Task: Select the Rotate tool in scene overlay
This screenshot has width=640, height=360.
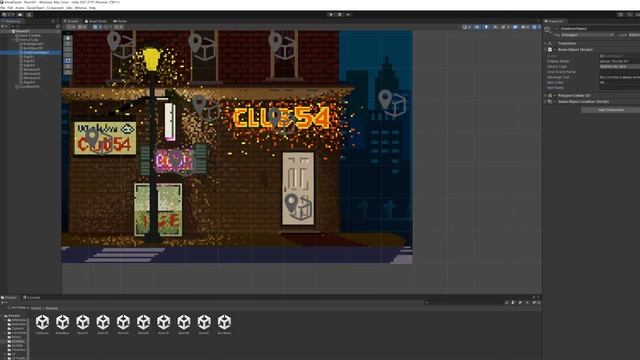Action: [68, 49]
